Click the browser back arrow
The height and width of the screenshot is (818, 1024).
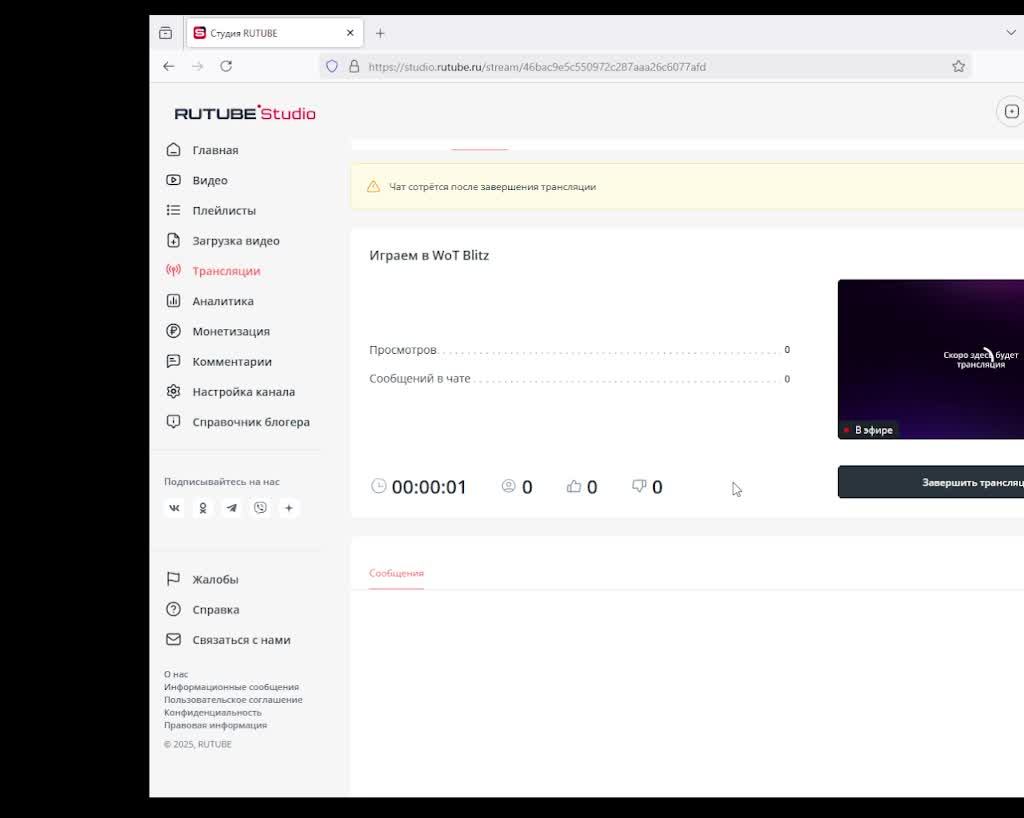(169, 66)
